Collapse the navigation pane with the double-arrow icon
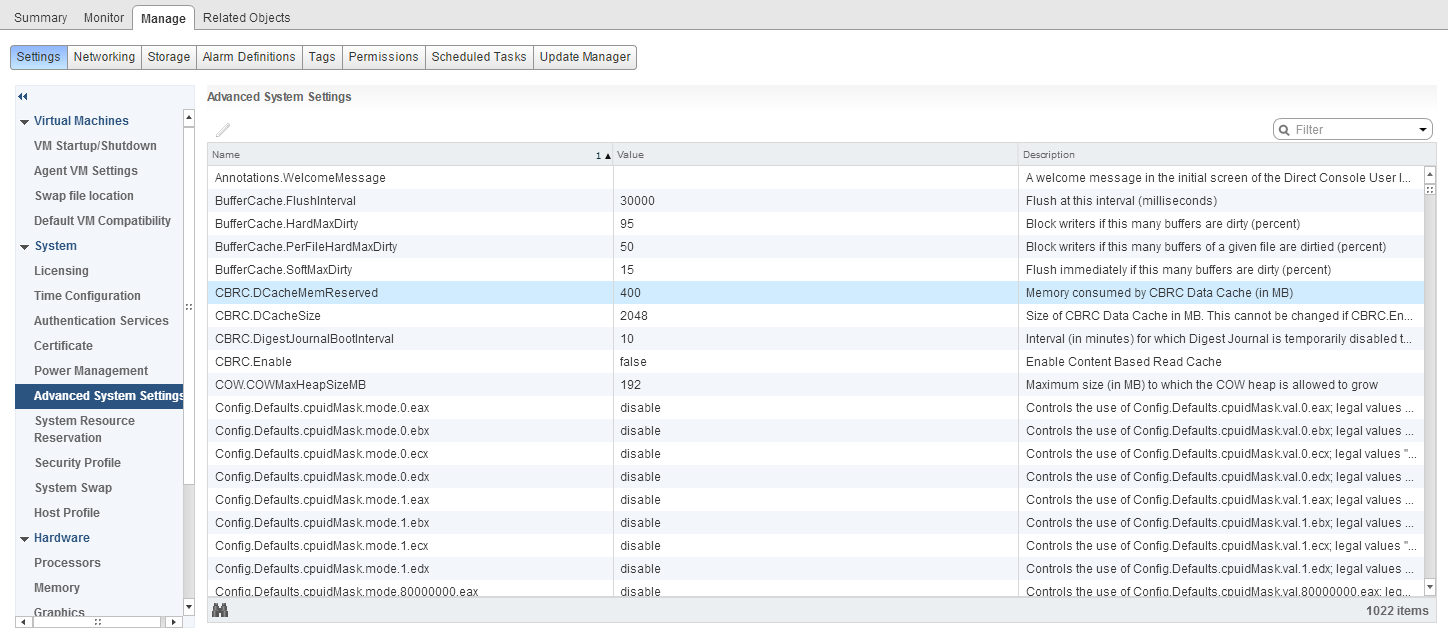 (23, 97)
